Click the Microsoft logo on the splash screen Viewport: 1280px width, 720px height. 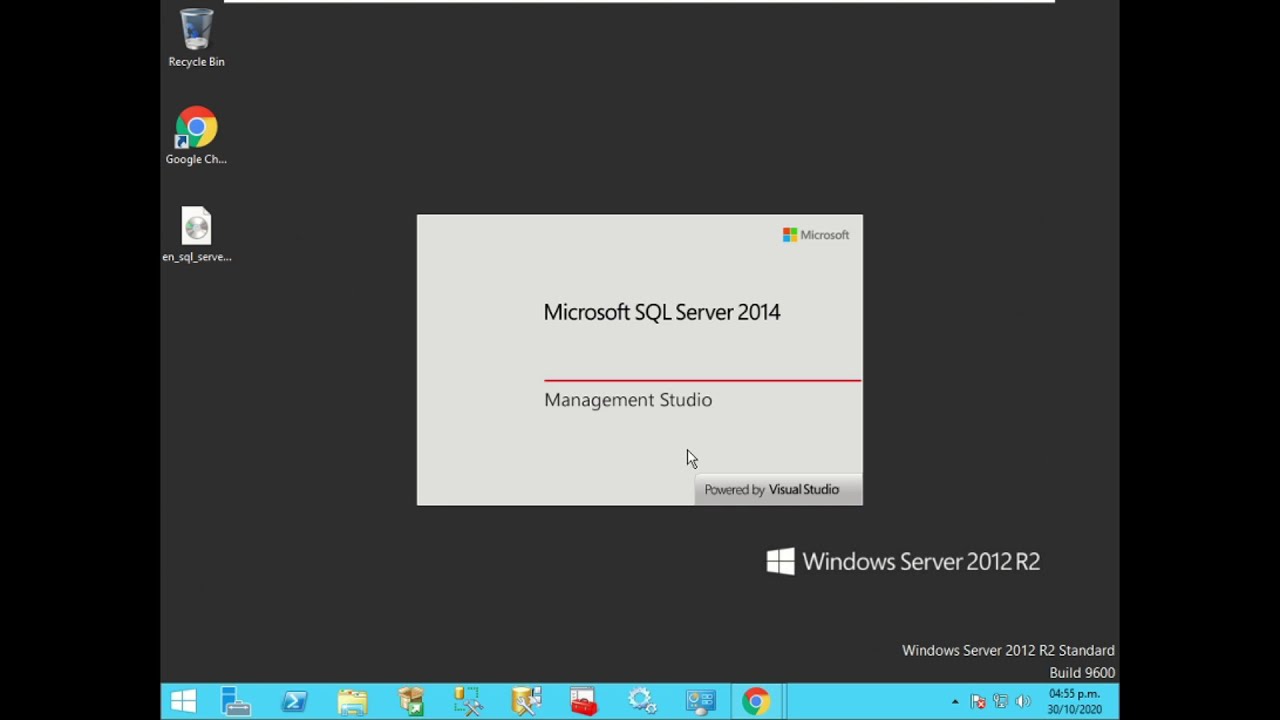click(x=816, y=235)
